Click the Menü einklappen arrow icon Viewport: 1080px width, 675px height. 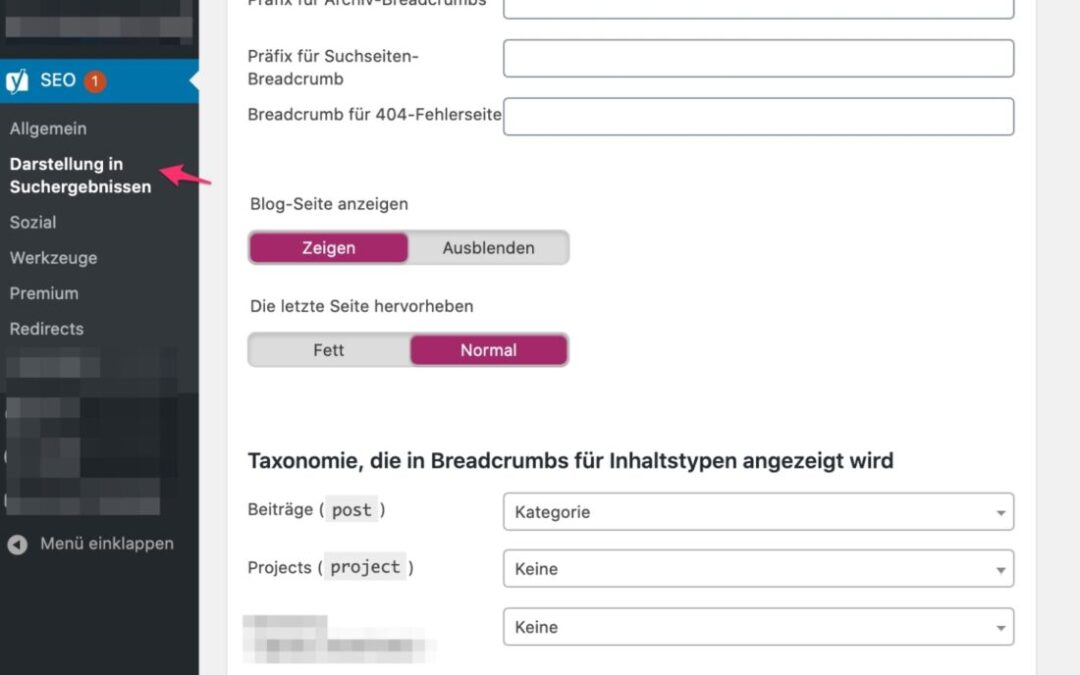click(17, 545)
